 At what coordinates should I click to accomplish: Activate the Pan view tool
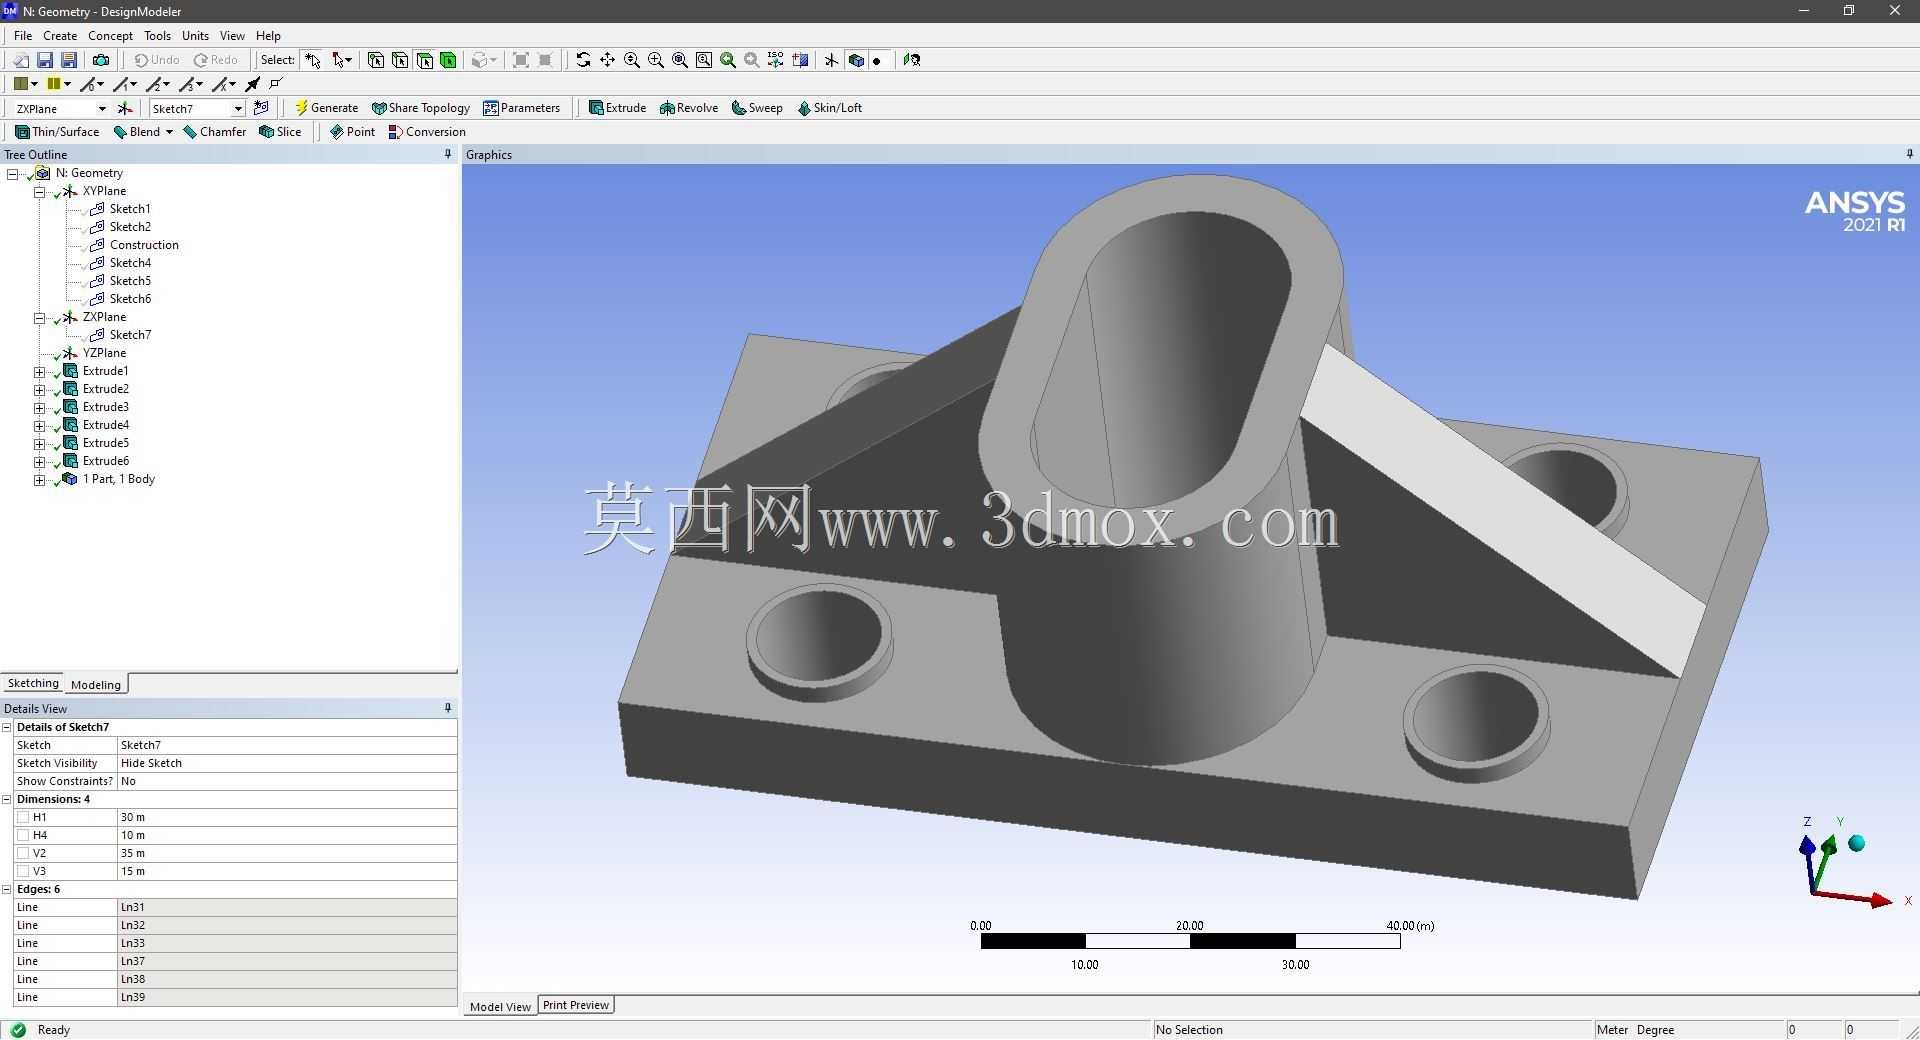(607, 60)
